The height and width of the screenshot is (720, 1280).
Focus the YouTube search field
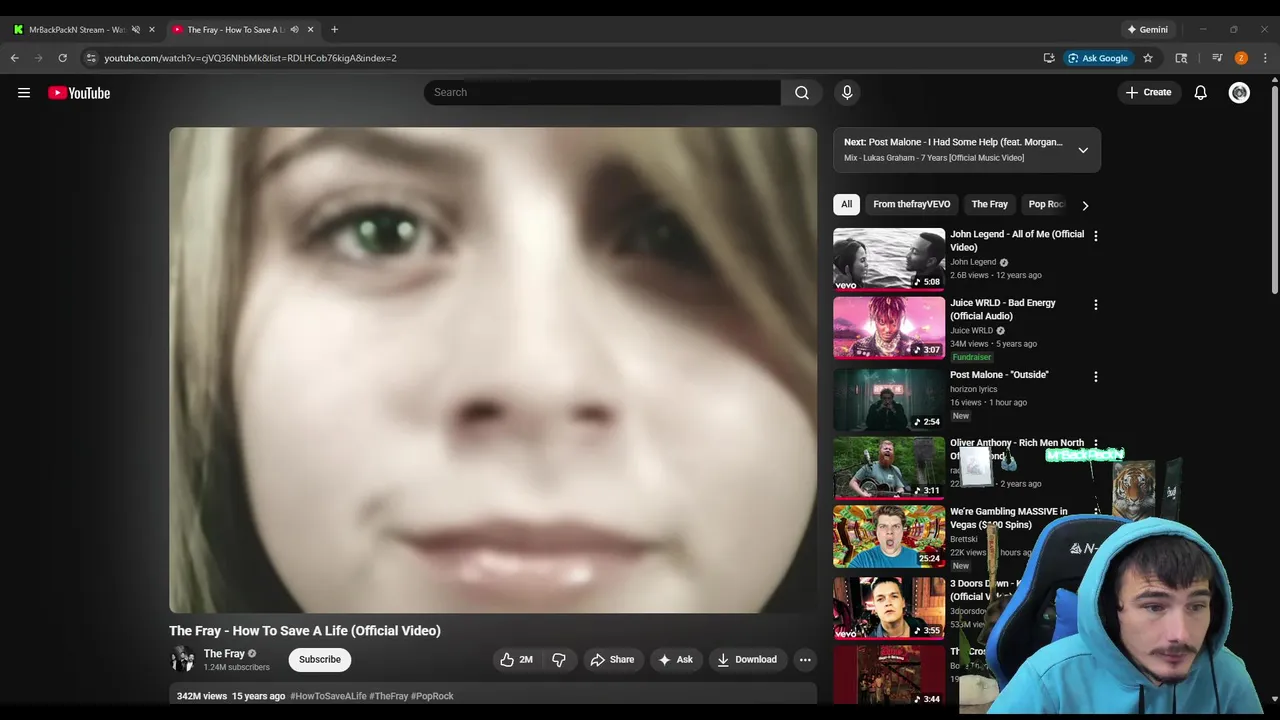(x=602, y=92)
